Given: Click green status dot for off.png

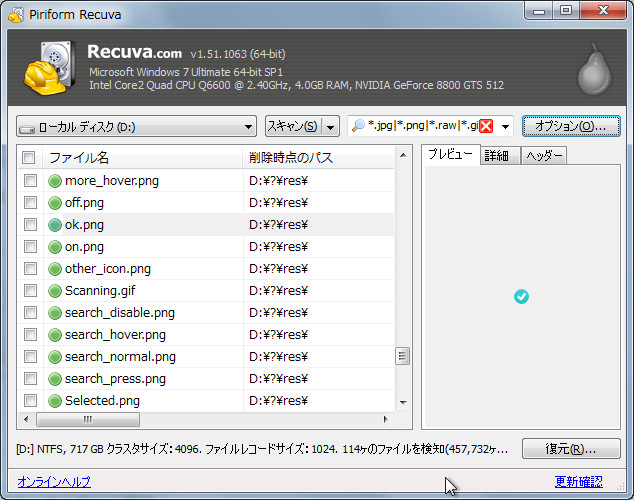Looking at the screenshot, I should tap(55, 203).
